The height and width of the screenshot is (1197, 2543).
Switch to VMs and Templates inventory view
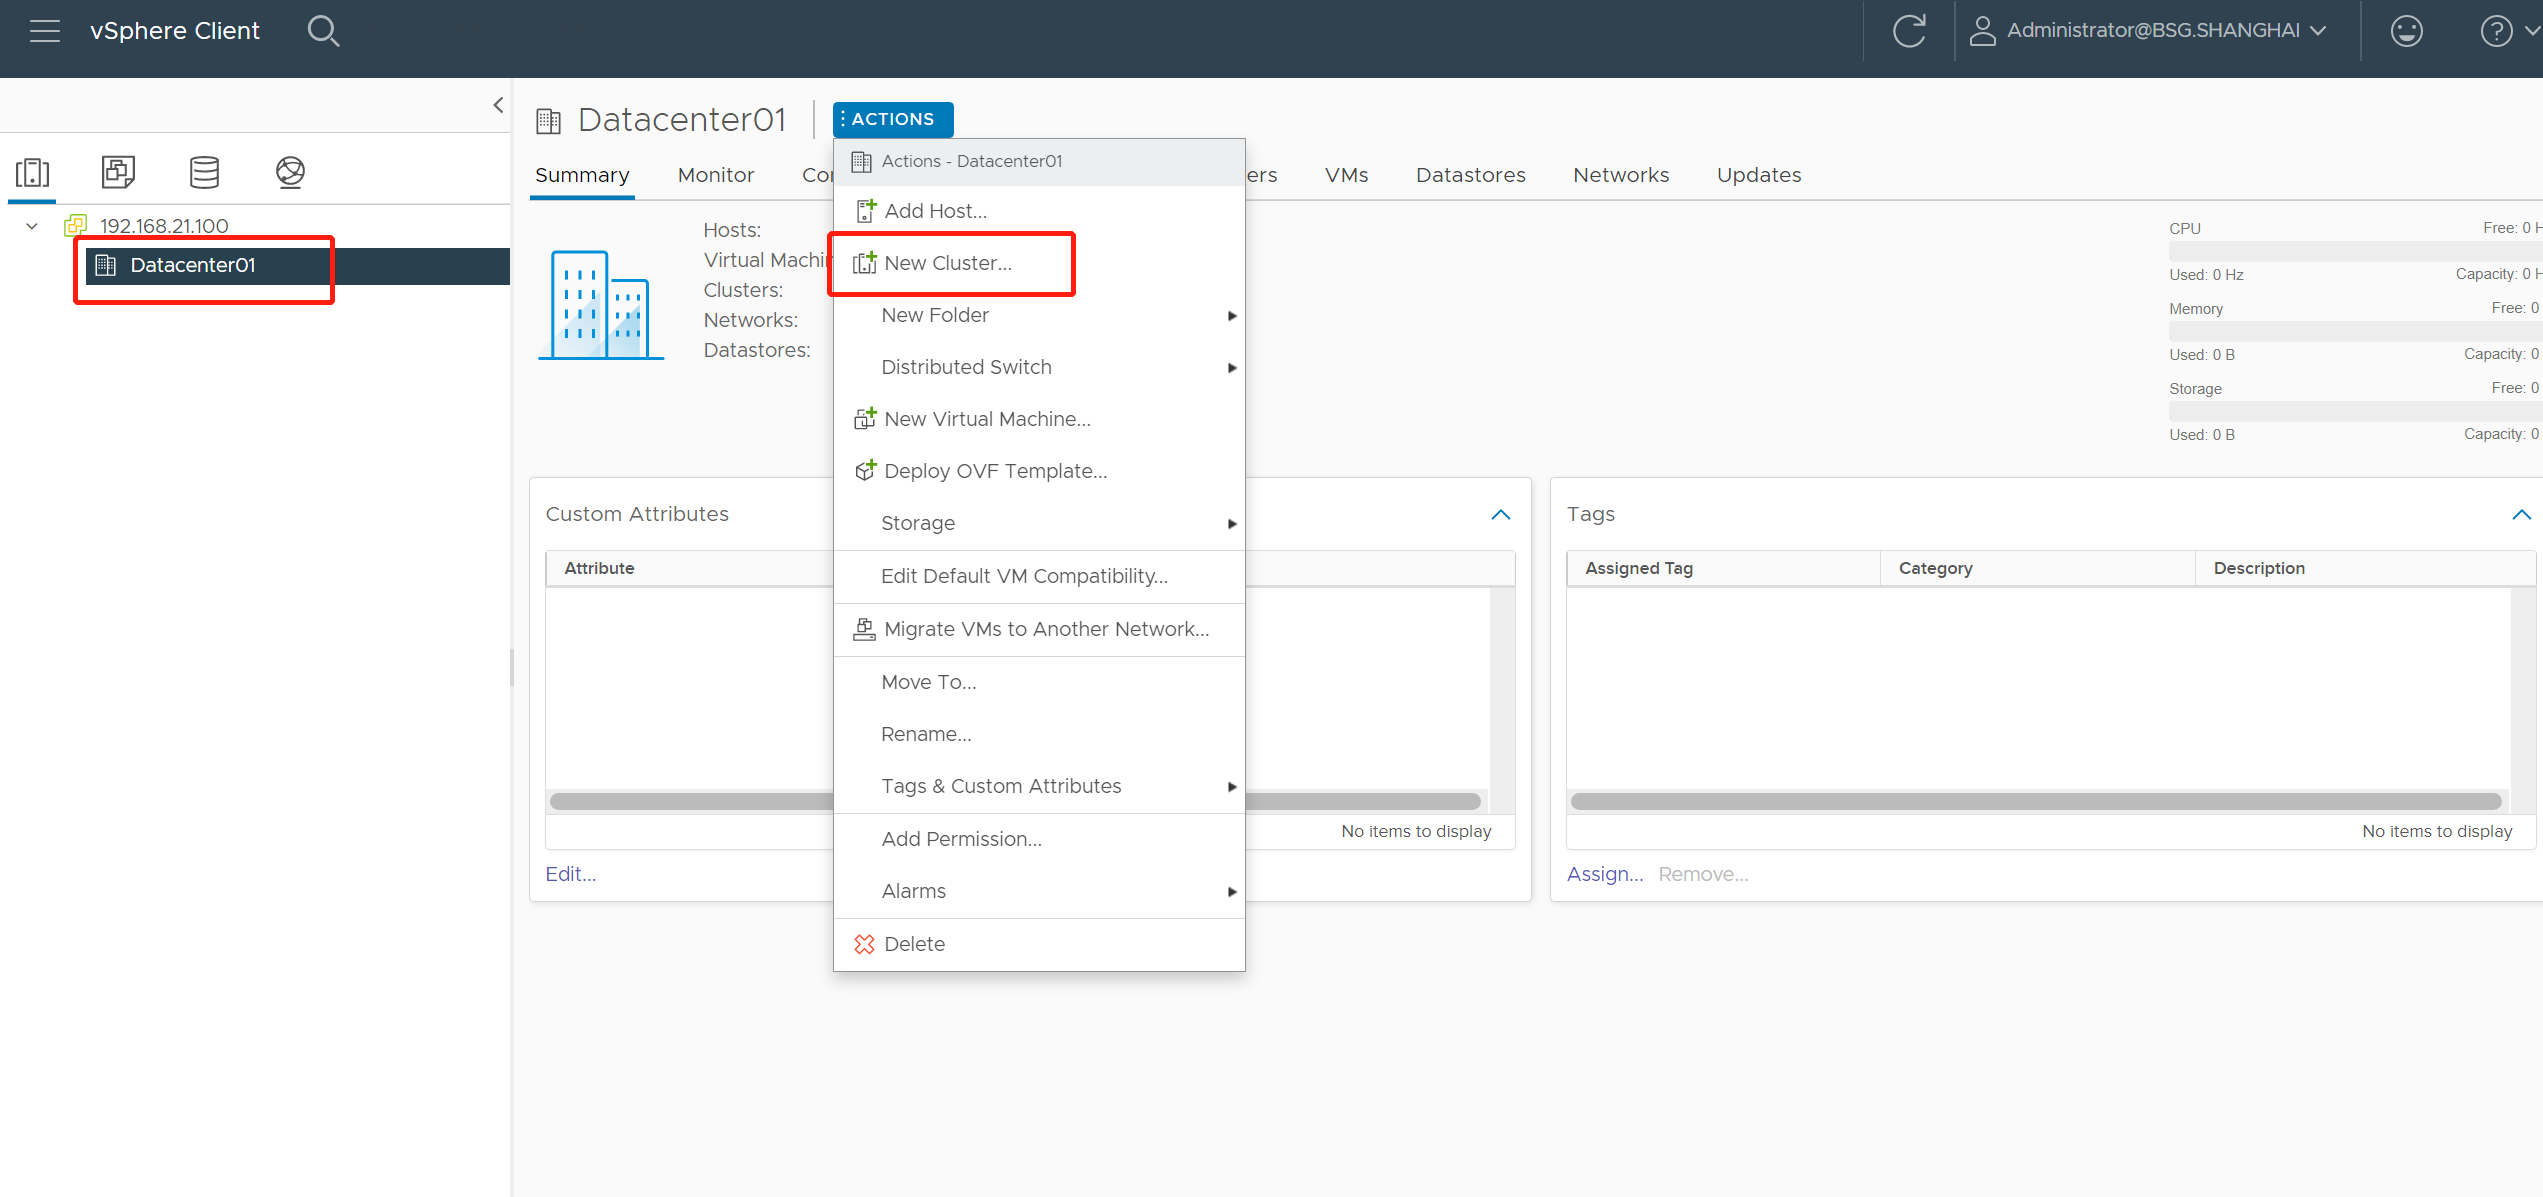118,172
